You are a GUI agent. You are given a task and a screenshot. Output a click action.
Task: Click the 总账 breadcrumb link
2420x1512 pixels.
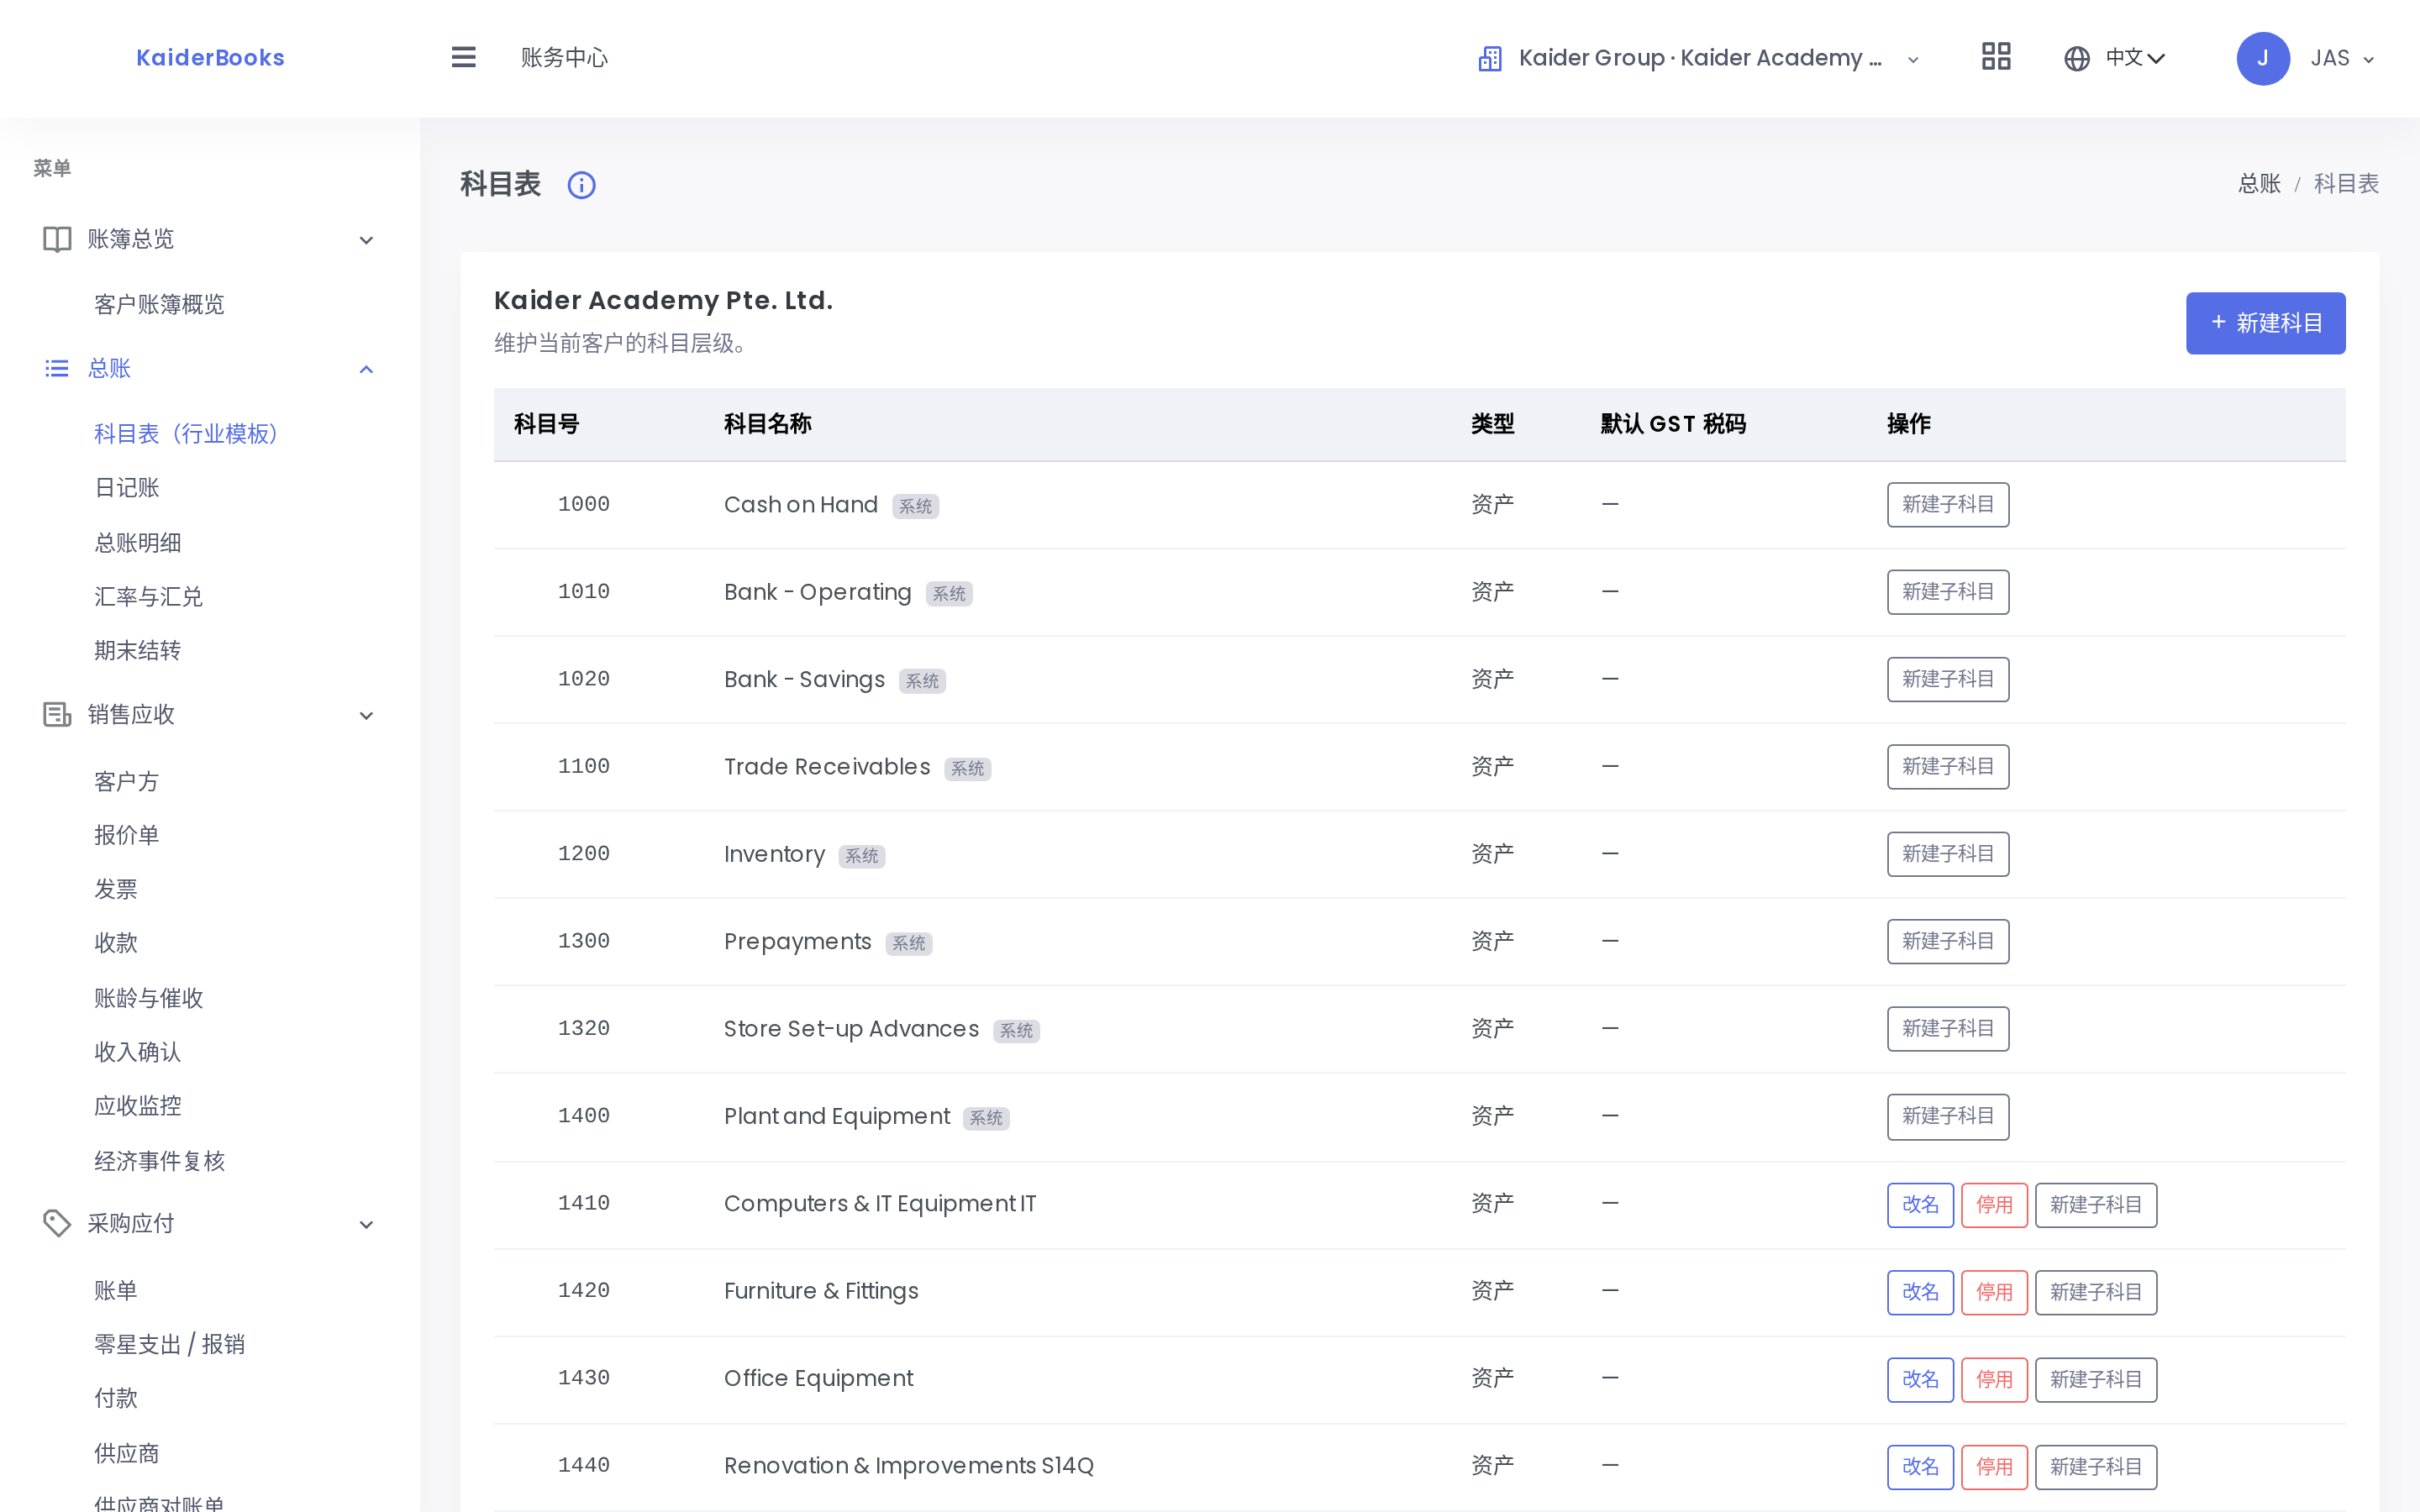click(x=2259, y=184)
